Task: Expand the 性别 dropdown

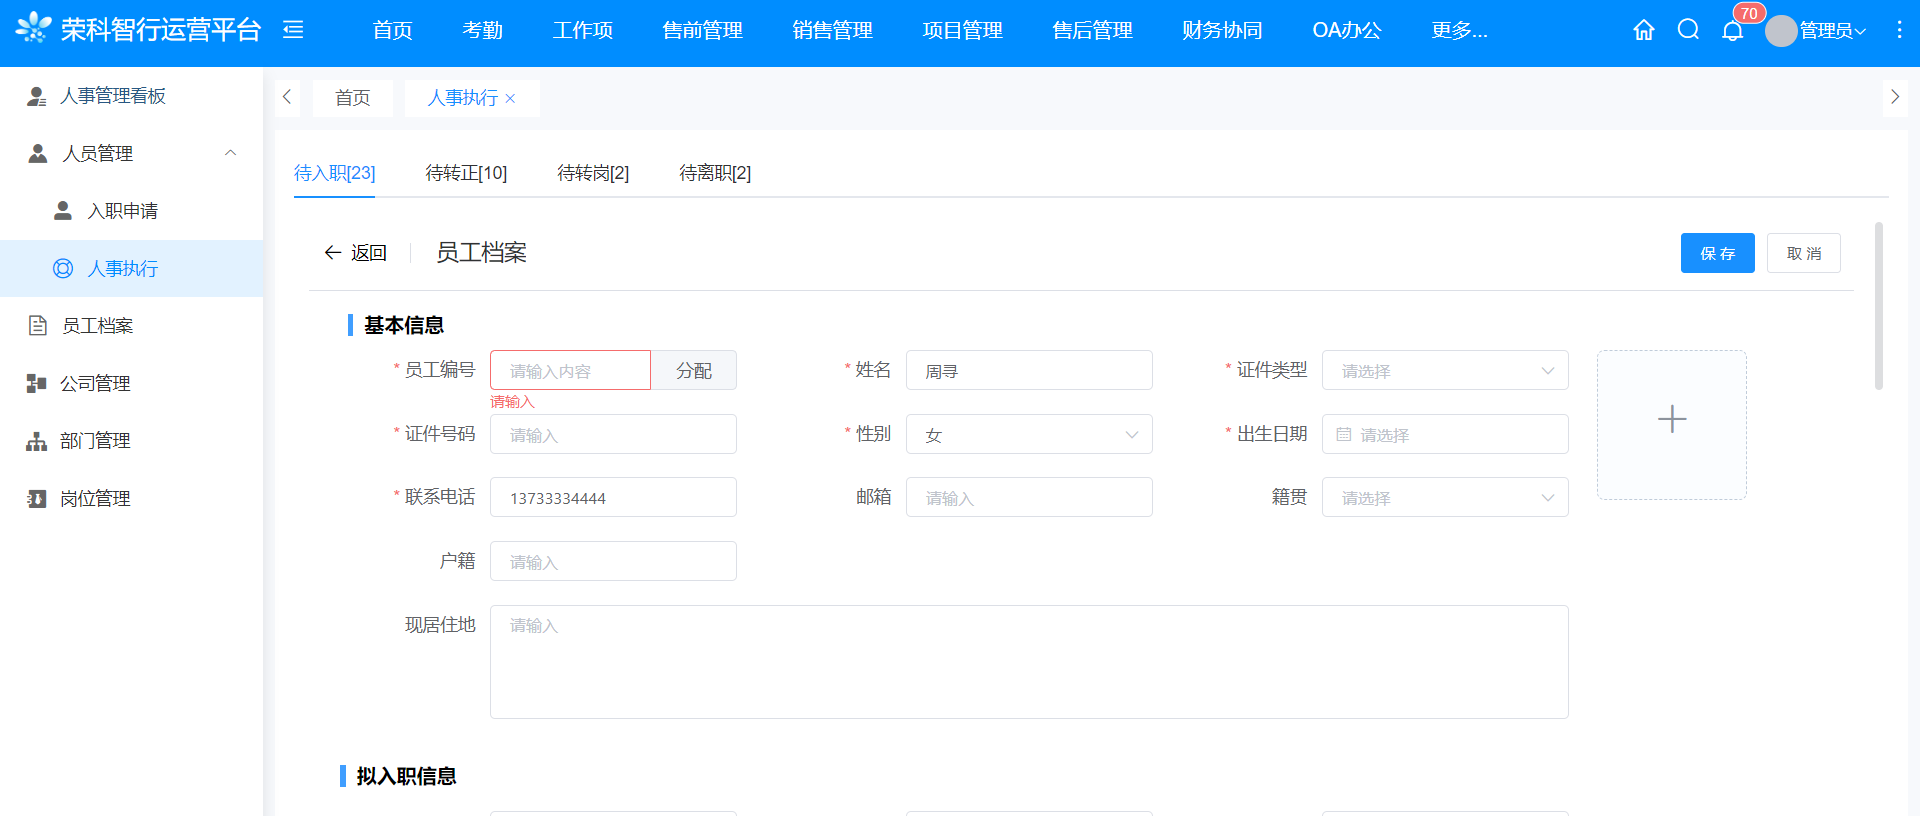Action: [x=1028, y=435]
